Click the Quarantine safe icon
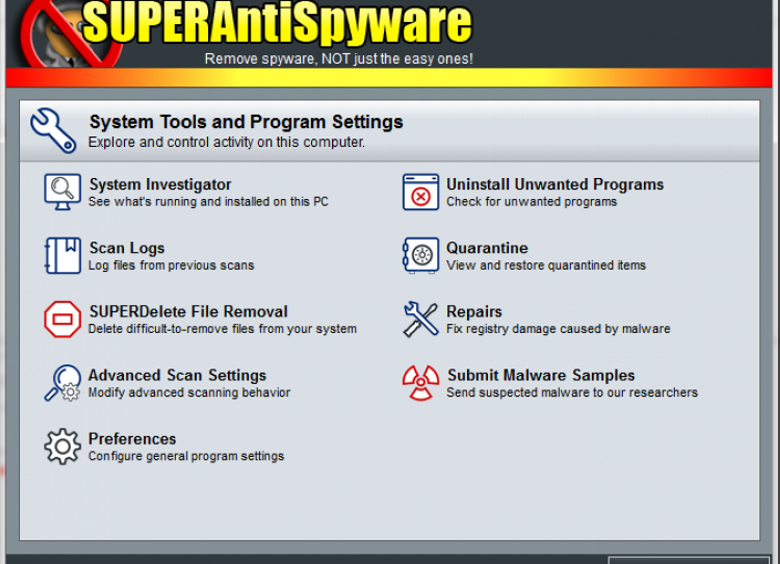The height and width of the screenshot is (564, 780). click(421, 256)
